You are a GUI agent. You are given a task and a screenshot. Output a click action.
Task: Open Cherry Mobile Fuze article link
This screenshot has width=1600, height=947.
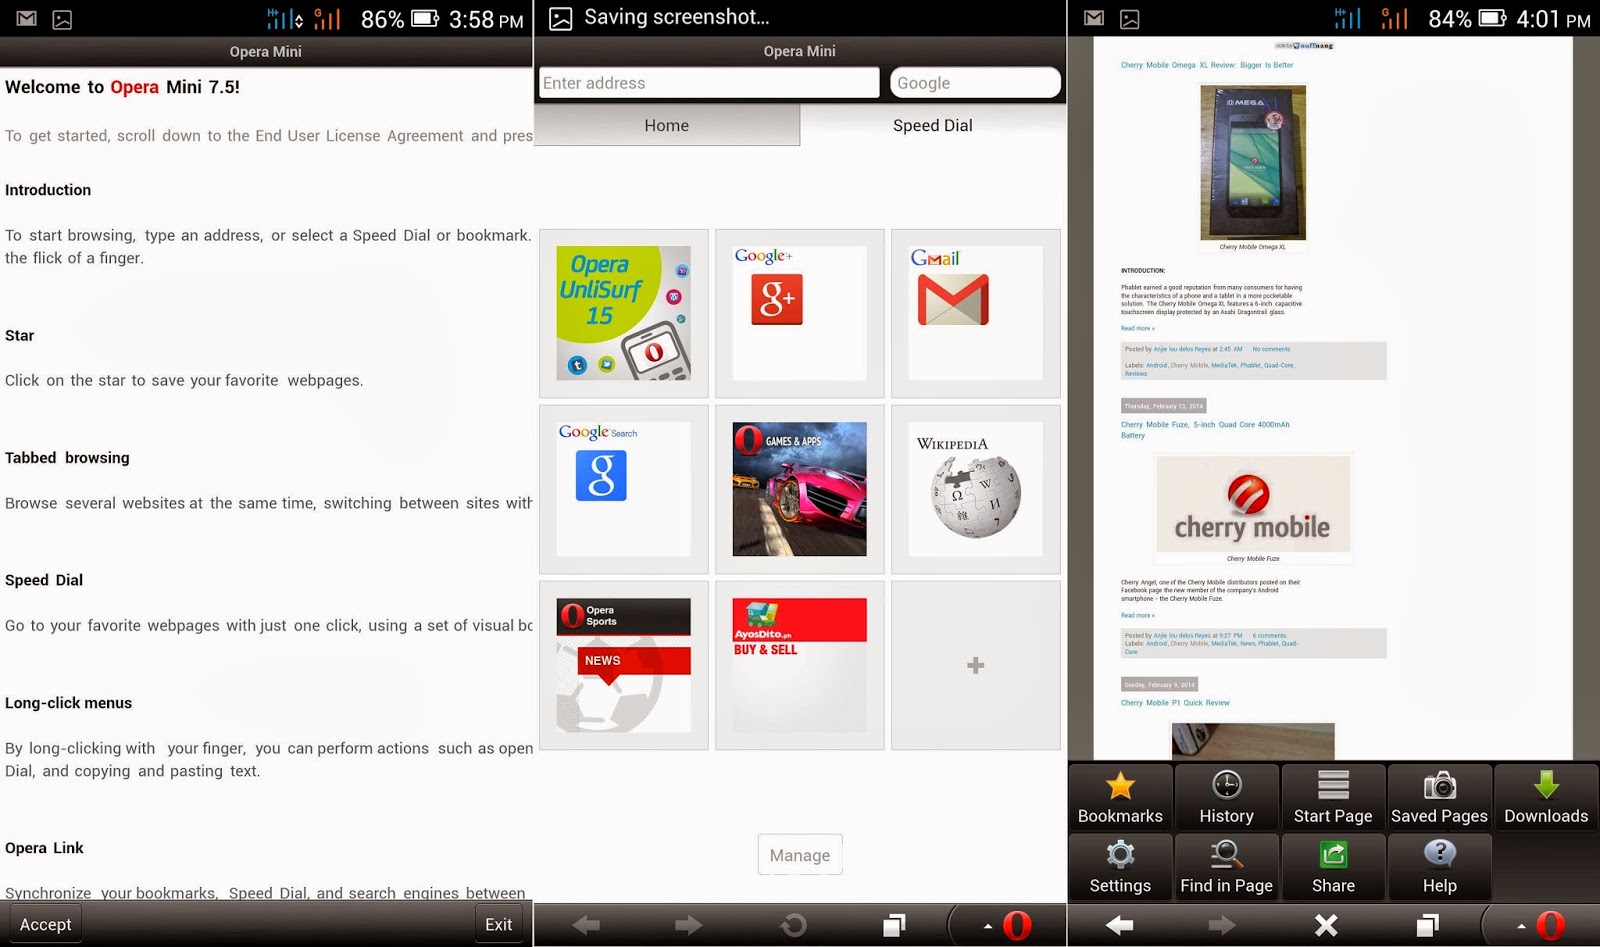coord(1205,429)
